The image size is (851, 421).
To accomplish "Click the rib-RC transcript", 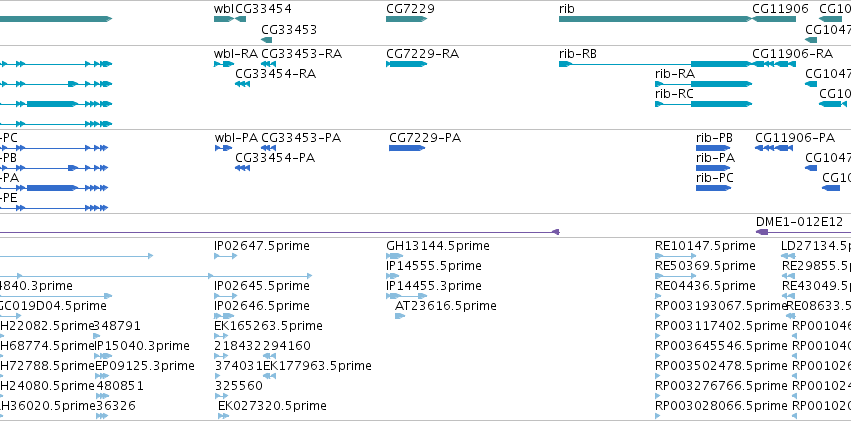I will coord(703,104).
